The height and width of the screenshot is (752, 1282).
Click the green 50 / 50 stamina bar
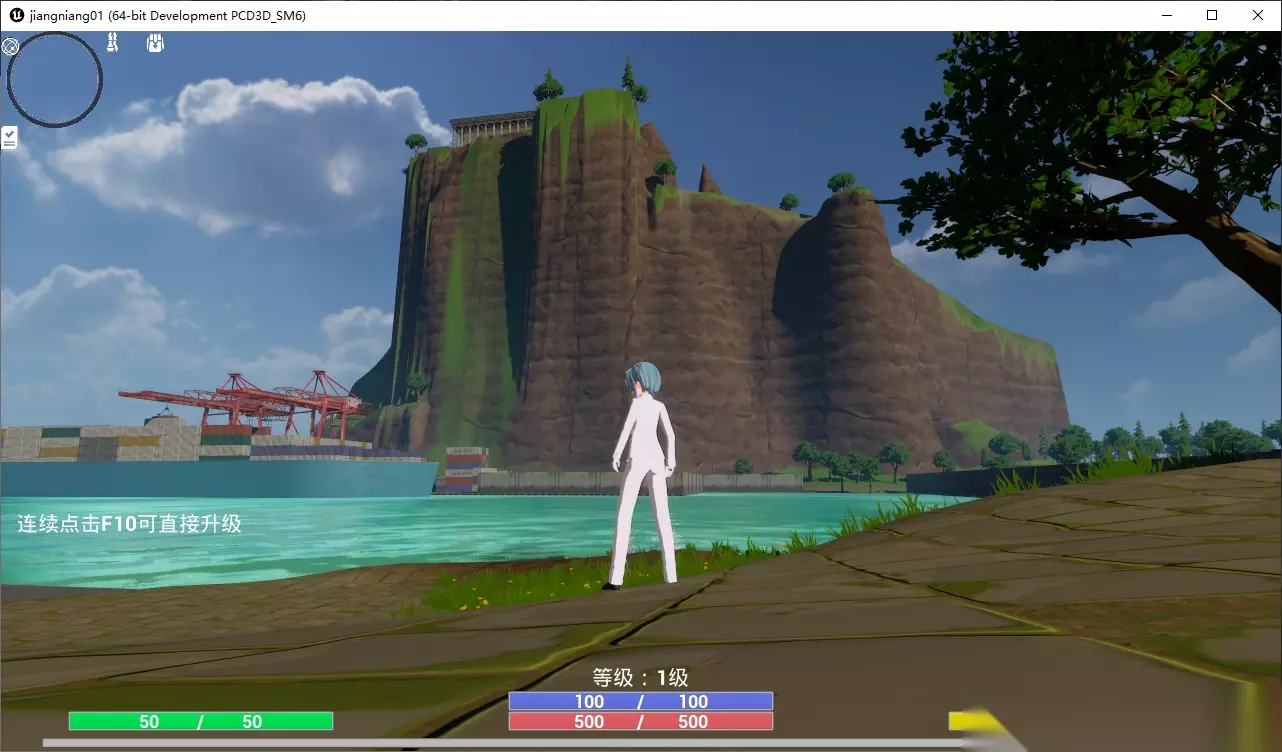click(200, 721)
